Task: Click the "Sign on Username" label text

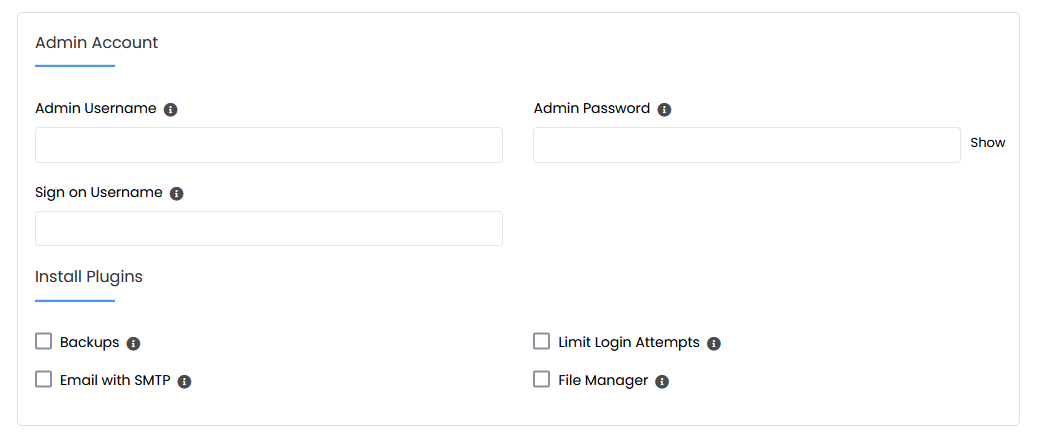Action: point(99,192)
